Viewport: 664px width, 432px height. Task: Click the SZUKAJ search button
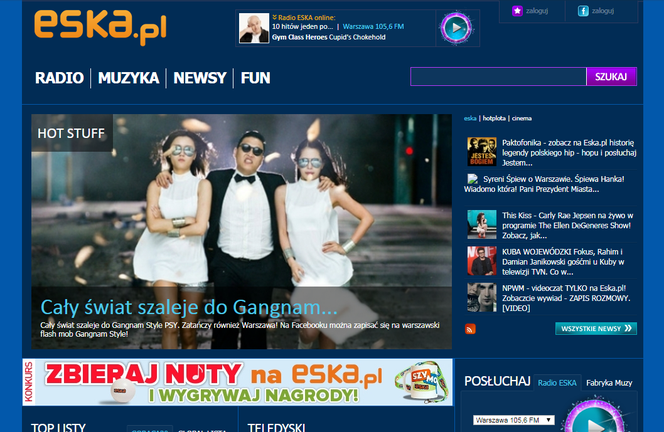pos(611,77)
